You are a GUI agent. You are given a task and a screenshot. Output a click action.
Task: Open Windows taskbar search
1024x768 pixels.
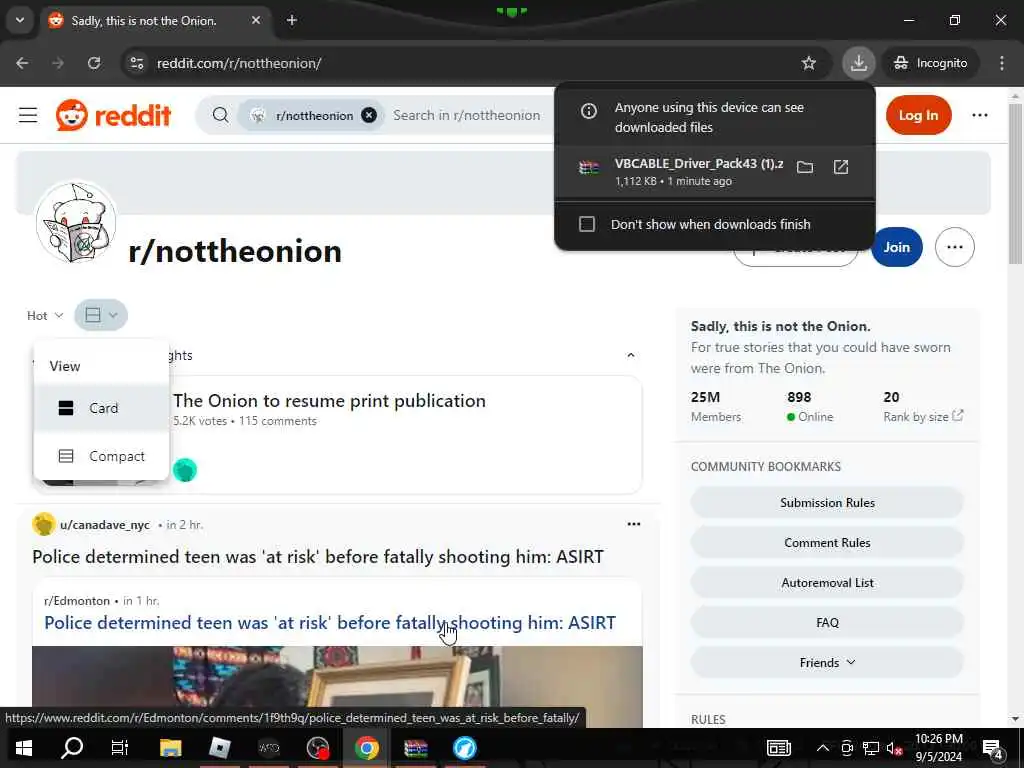coord(72,748)
